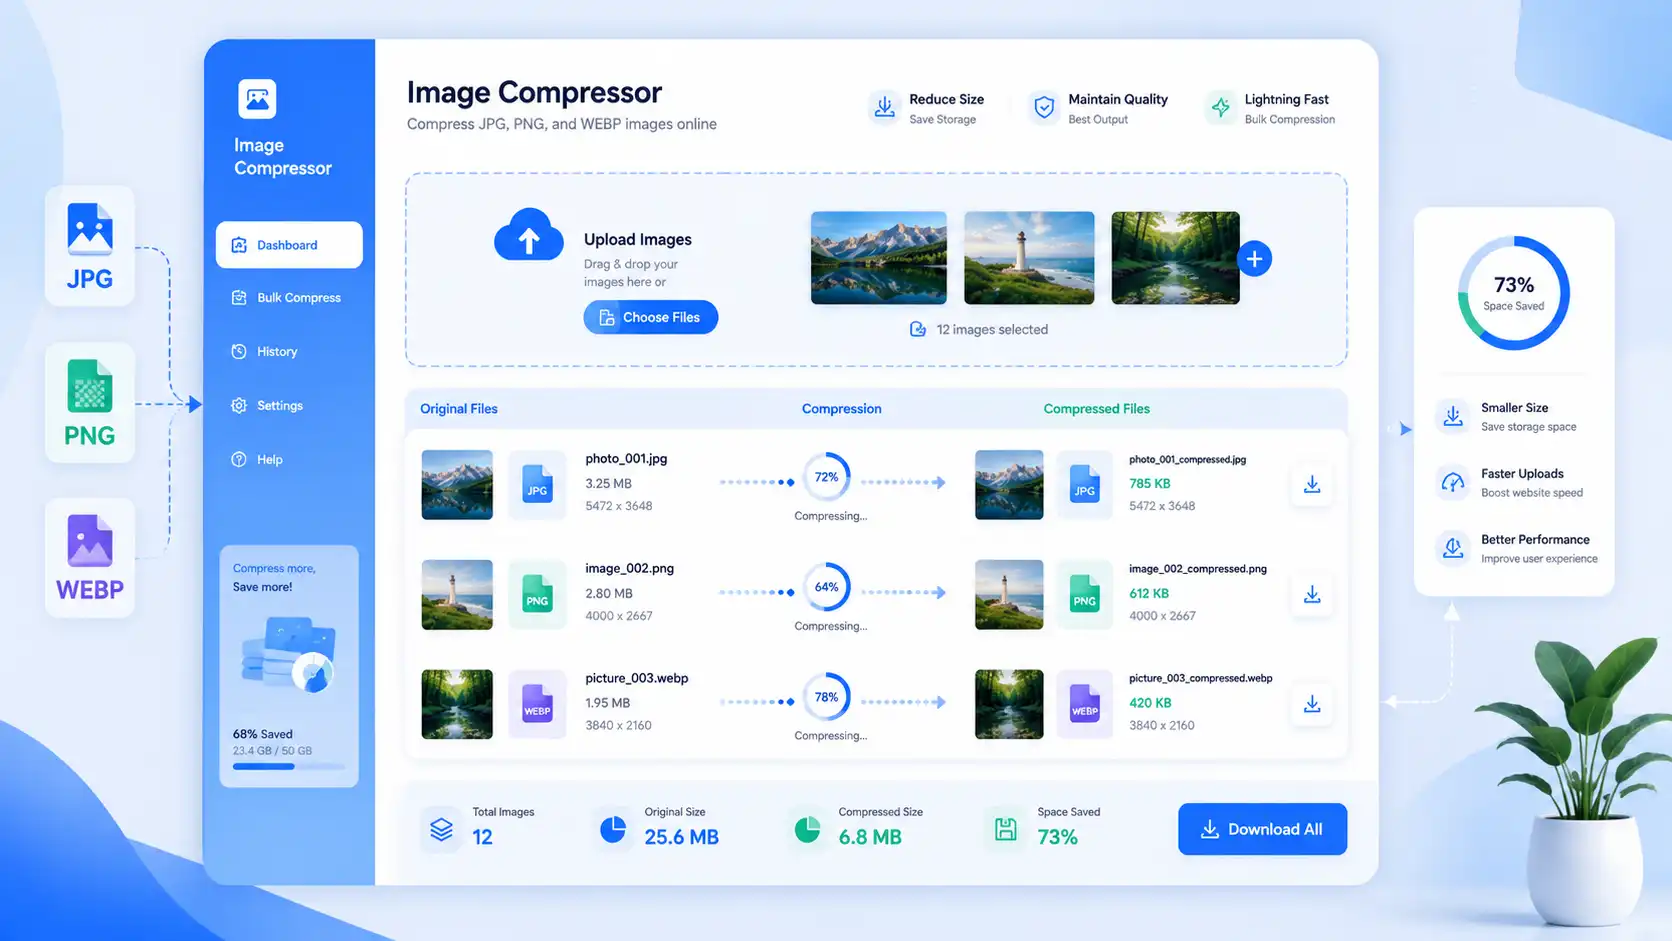
Task: Click the storage bar under 68% Saved
Action: 289,767
